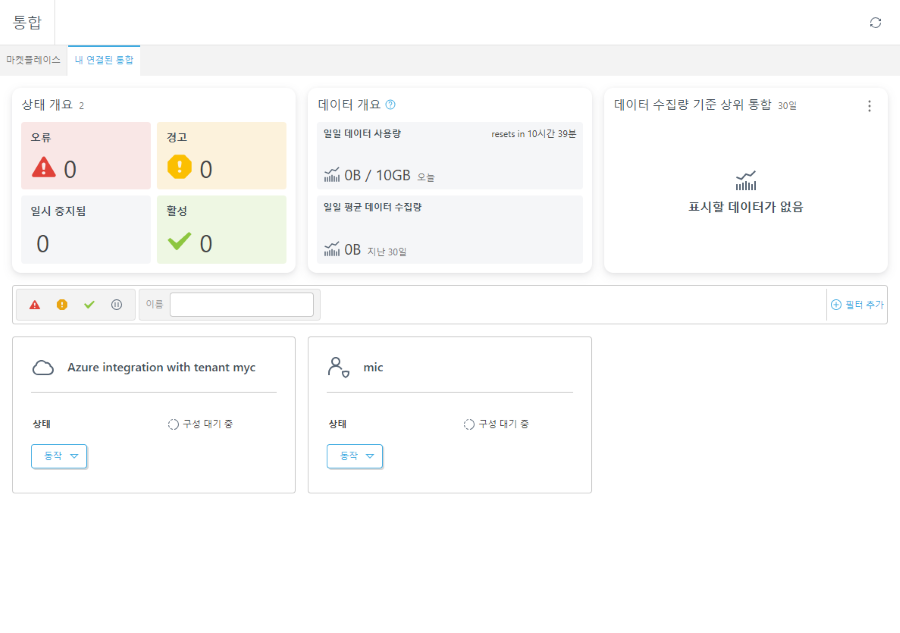This screenshot has width=900, height=633.
Task: Open the three-dot menu of top integrations card
Action: 870,106
